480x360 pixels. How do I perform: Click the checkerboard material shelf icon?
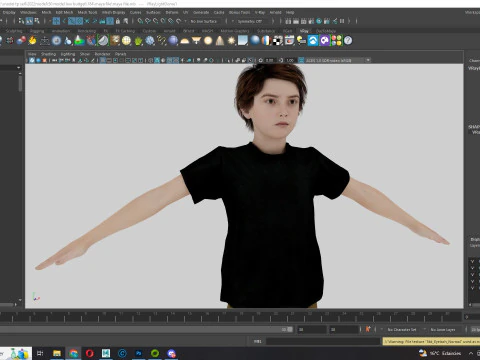(278, 41)
